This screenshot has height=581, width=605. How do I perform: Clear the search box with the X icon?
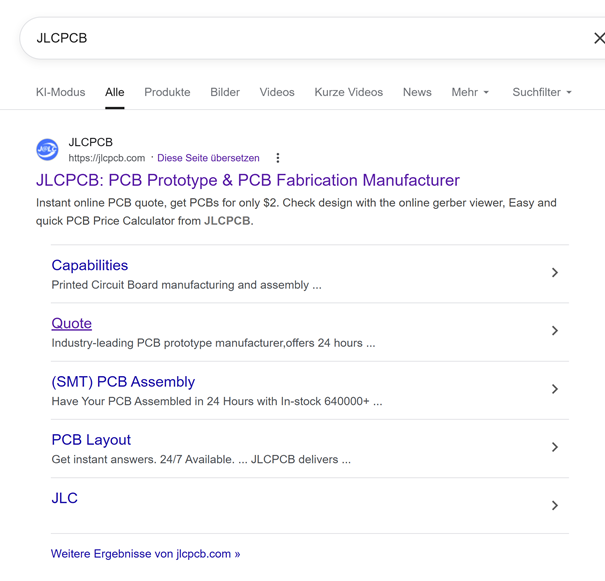(x=599, y=38)
